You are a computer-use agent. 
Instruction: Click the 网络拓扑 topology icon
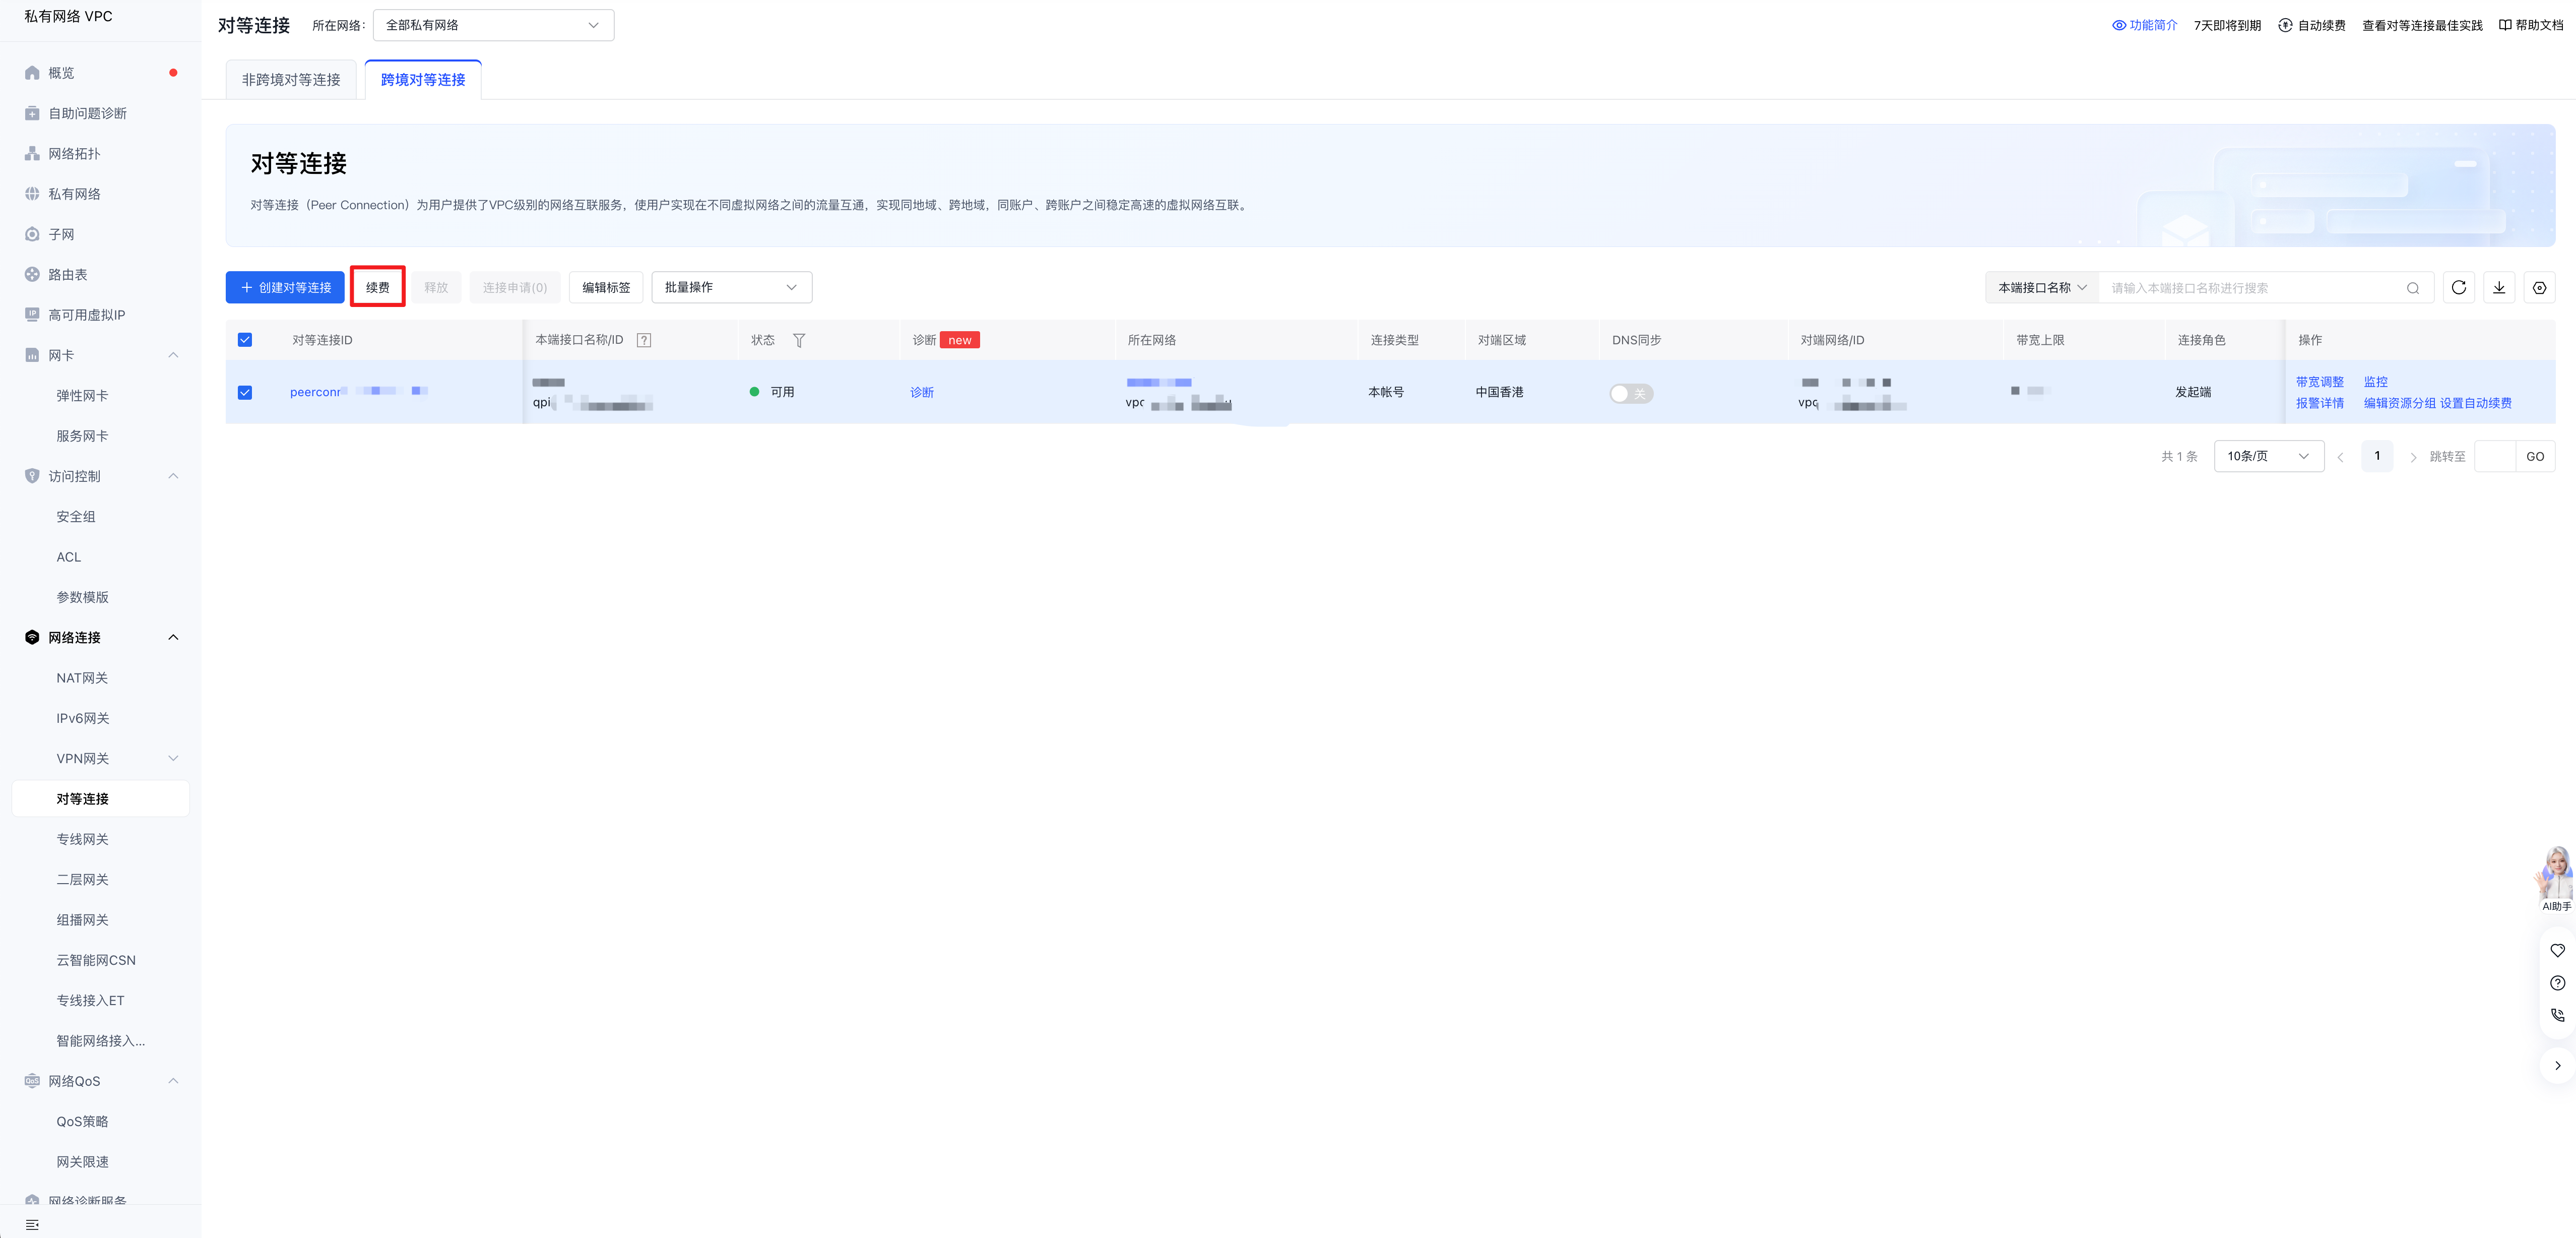coord(32,154)
